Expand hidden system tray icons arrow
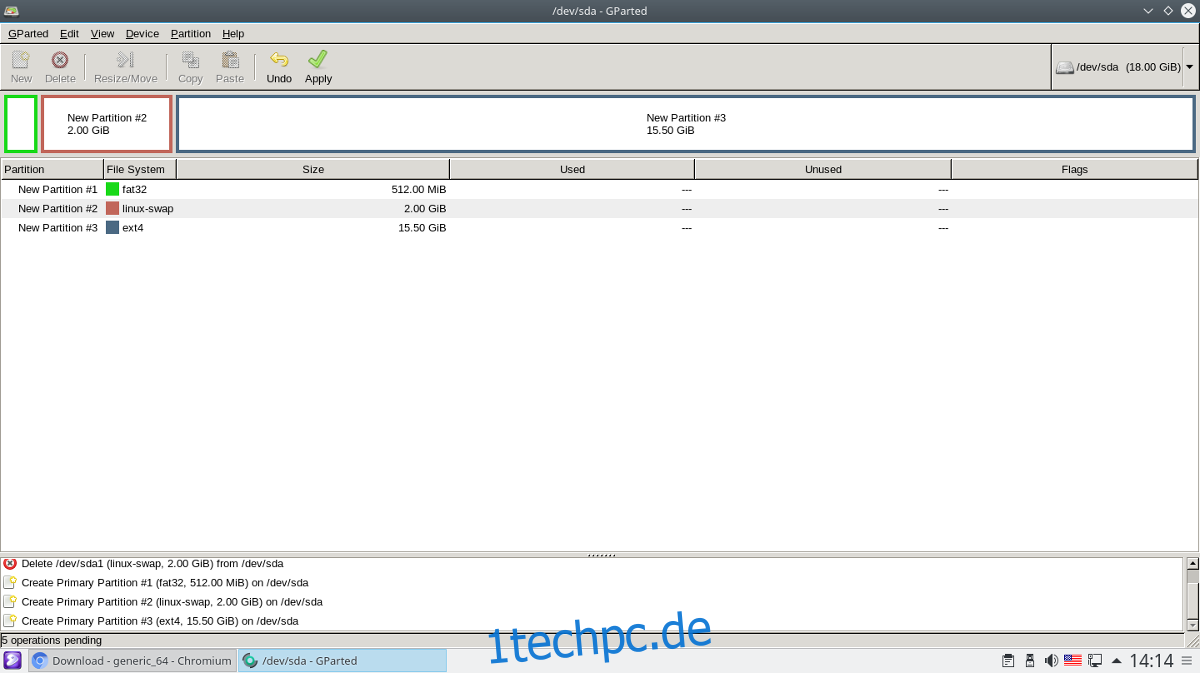The height and width of the screenshot is (673, 1200). pyautogui.click(x=1116, y=660)
